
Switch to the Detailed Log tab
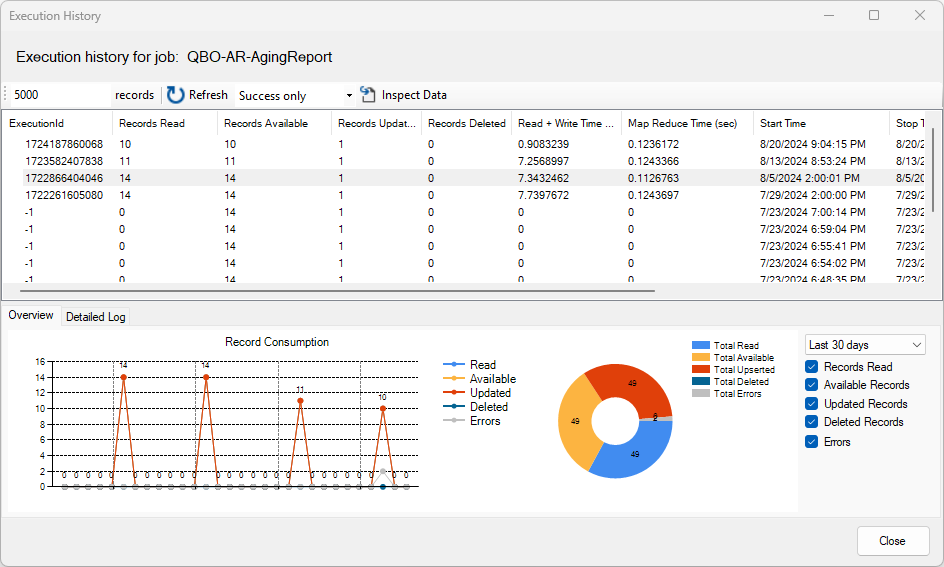pyautogui.click(x=96, y=317)
